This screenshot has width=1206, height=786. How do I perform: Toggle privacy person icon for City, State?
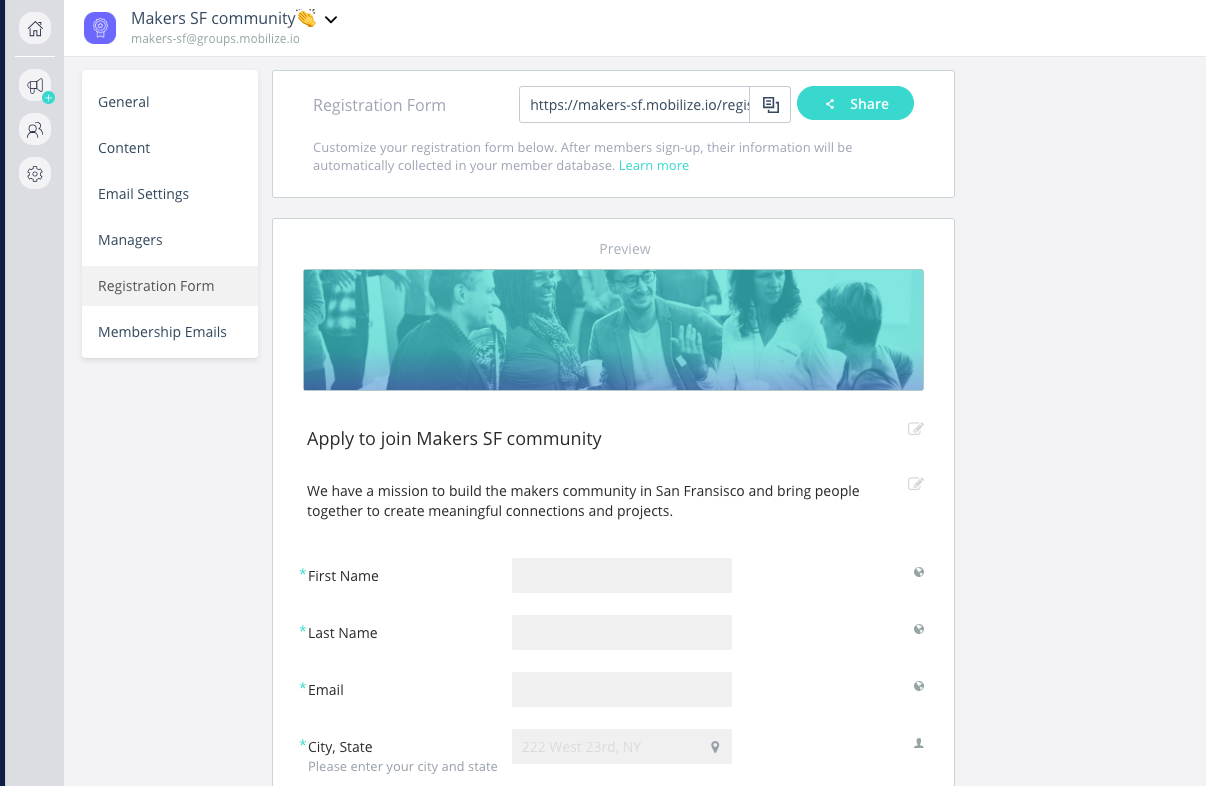pyautogui.click(x=919, y=743)
